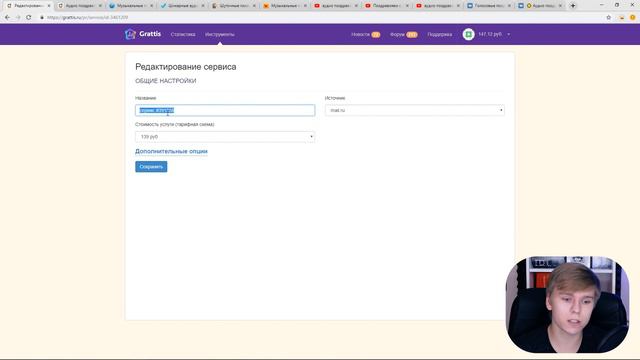Click the Форум orange counter badge
Image resolution: width=640 pixels, height=360 pixels.
[x=412, y=35]
